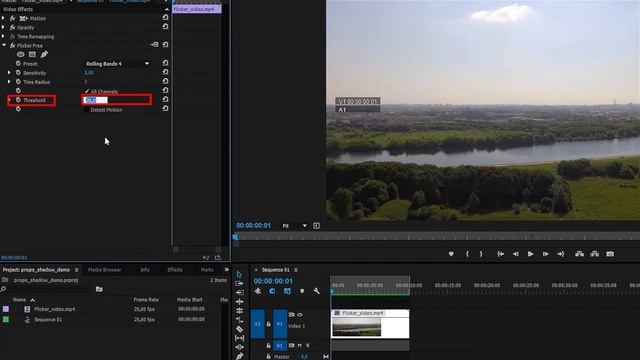Export frame with camera icon
Viewport: 640px width, 360px height.
610,254
